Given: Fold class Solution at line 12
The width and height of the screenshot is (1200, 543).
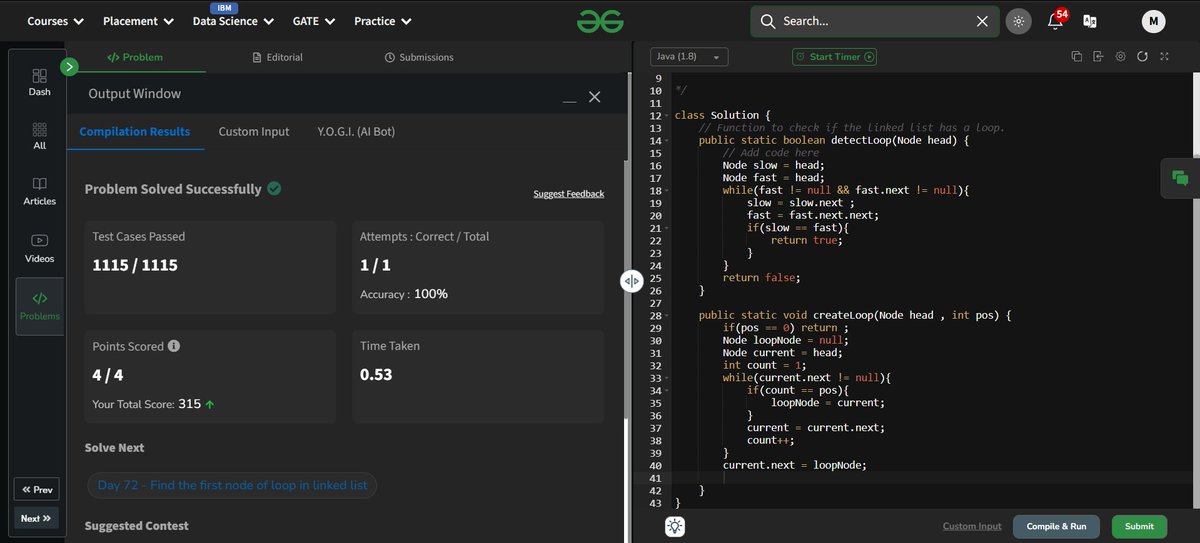Looking at the screenshot, I should click(x=667, y=116).
